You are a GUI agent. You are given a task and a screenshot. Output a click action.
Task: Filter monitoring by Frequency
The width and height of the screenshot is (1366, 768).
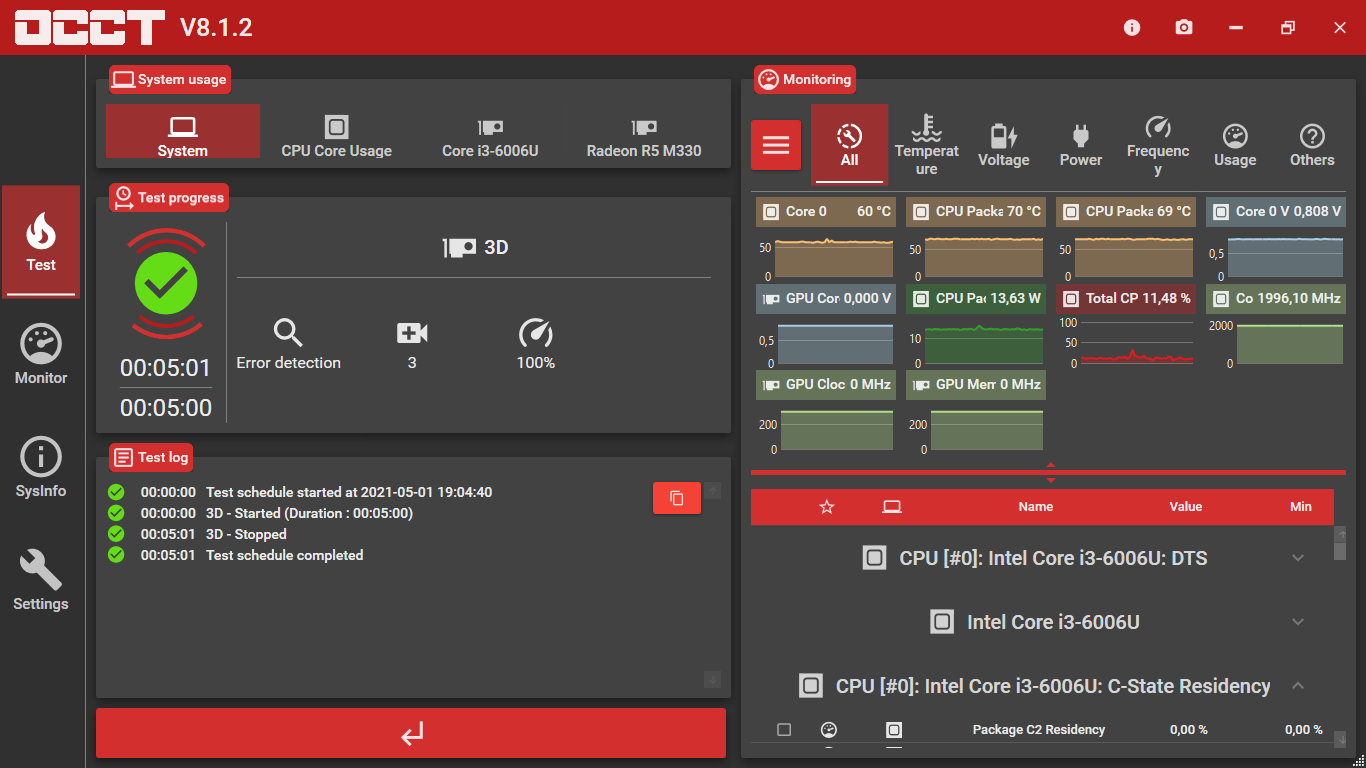point(1158,145)
